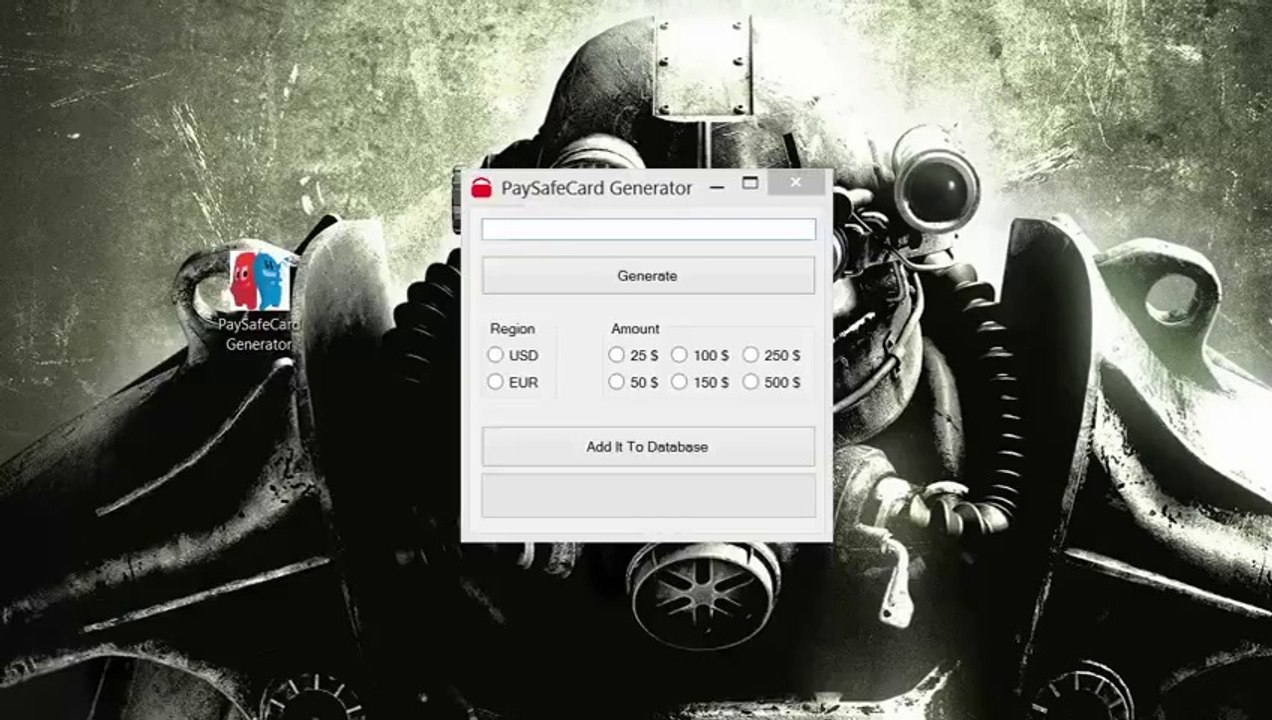
Task: Click the Region group label
Action: pos(512,328)
